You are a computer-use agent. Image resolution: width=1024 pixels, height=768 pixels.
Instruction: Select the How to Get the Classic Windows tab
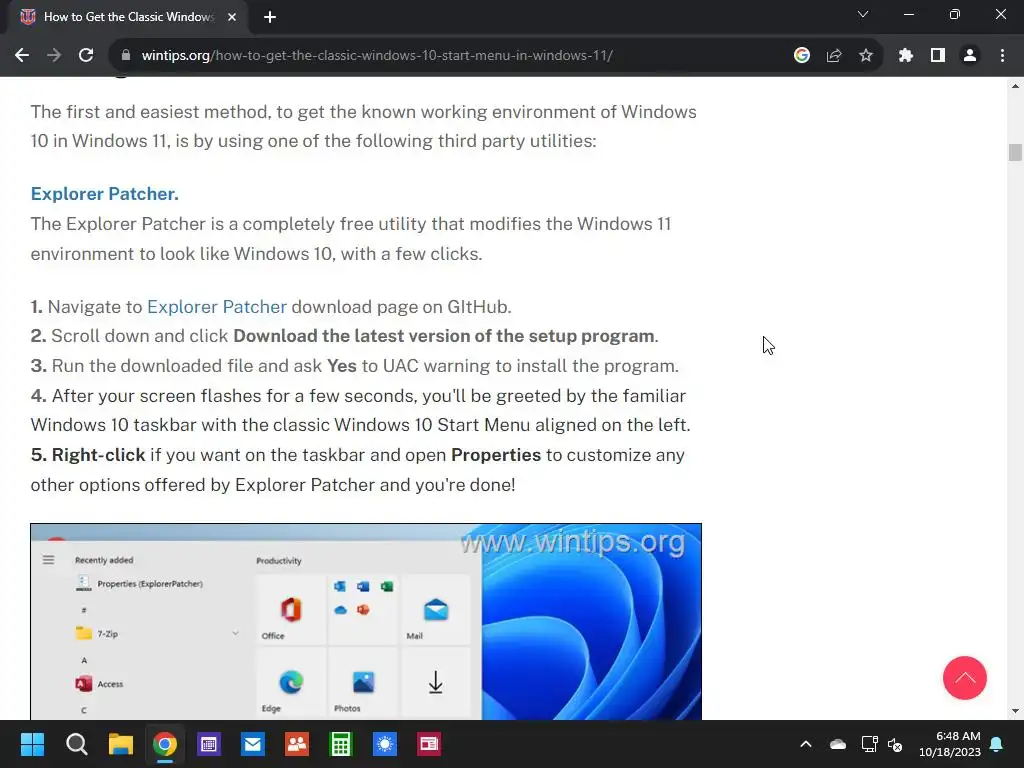tap(128, 17)
